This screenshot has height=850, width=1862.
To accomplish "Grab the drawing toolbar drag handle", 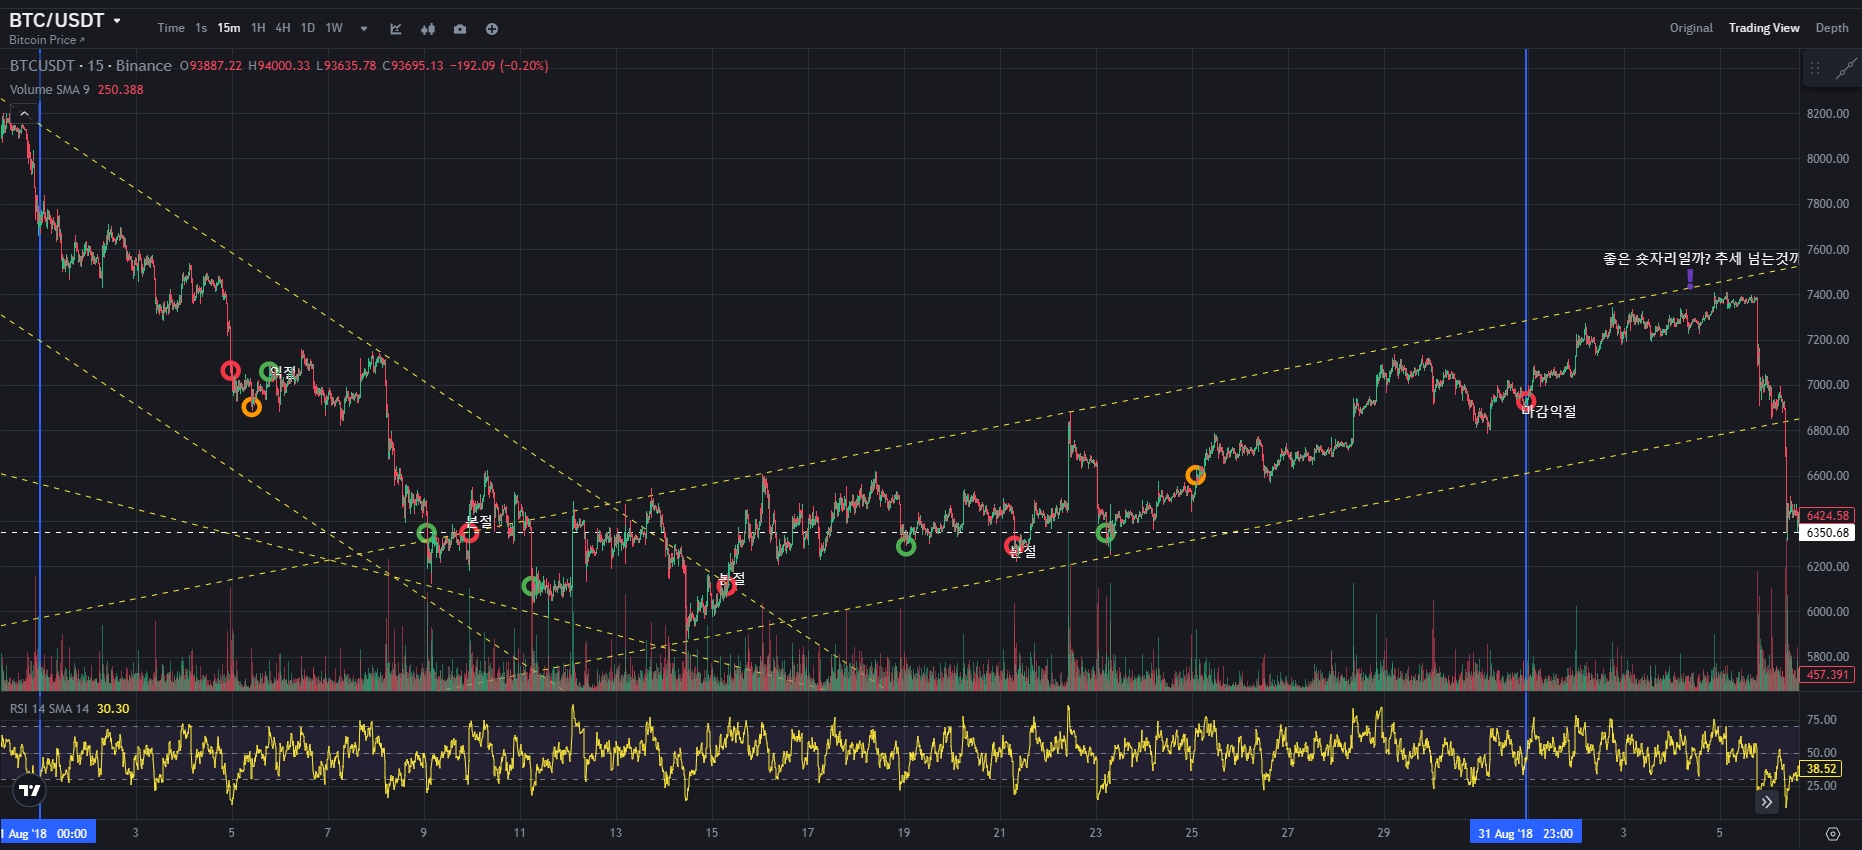I will (1815, 69).
